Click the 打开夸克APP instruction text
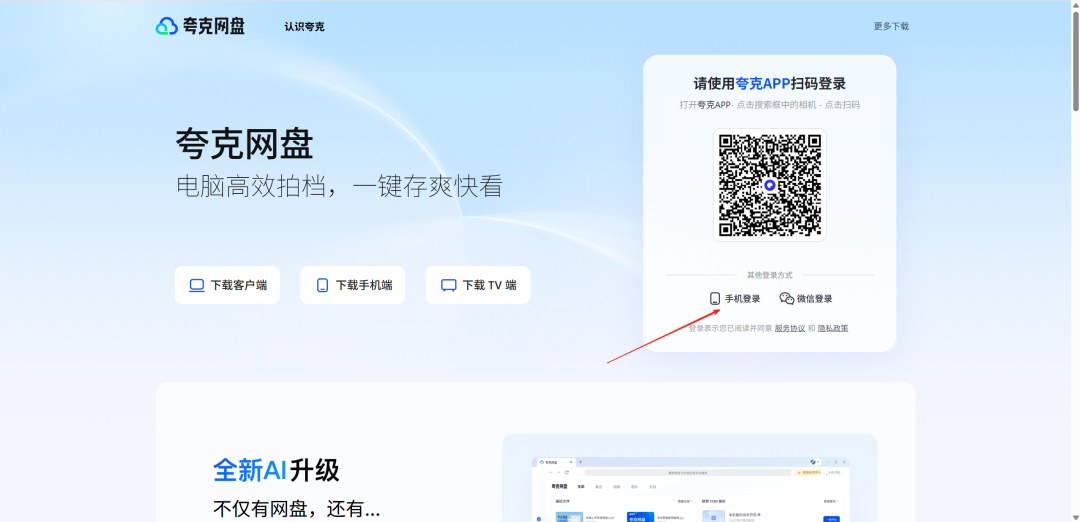Viewport: 1080px width, 522px height. coord(770,105)
